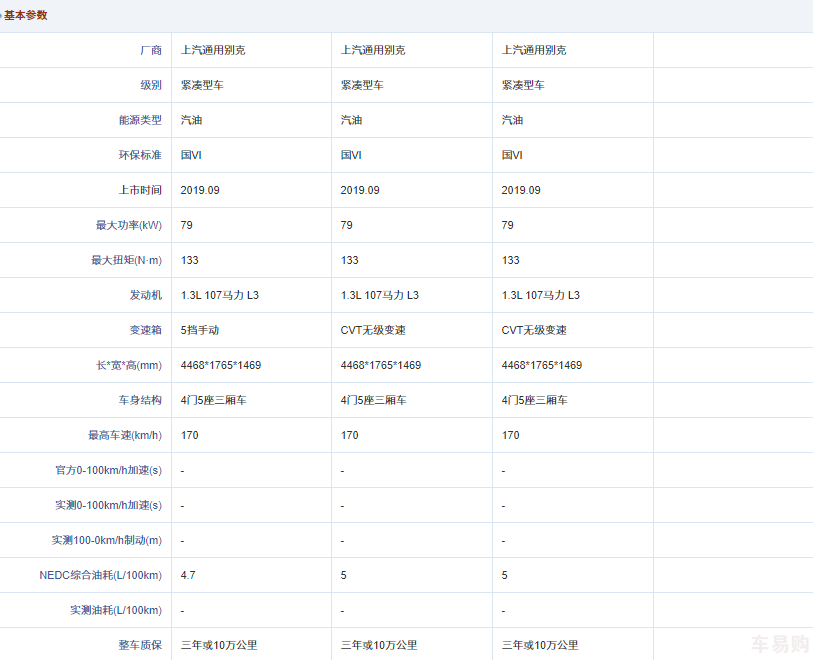Viewport: 813px width, 660px height.
Task: Click the 环保标准 row label
Action: coord(140,155)
